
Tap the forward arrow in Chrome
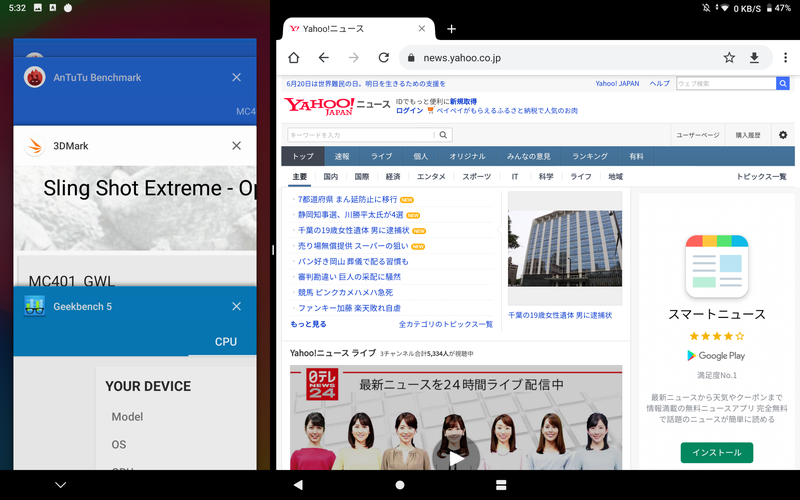(x=354, y=58)
